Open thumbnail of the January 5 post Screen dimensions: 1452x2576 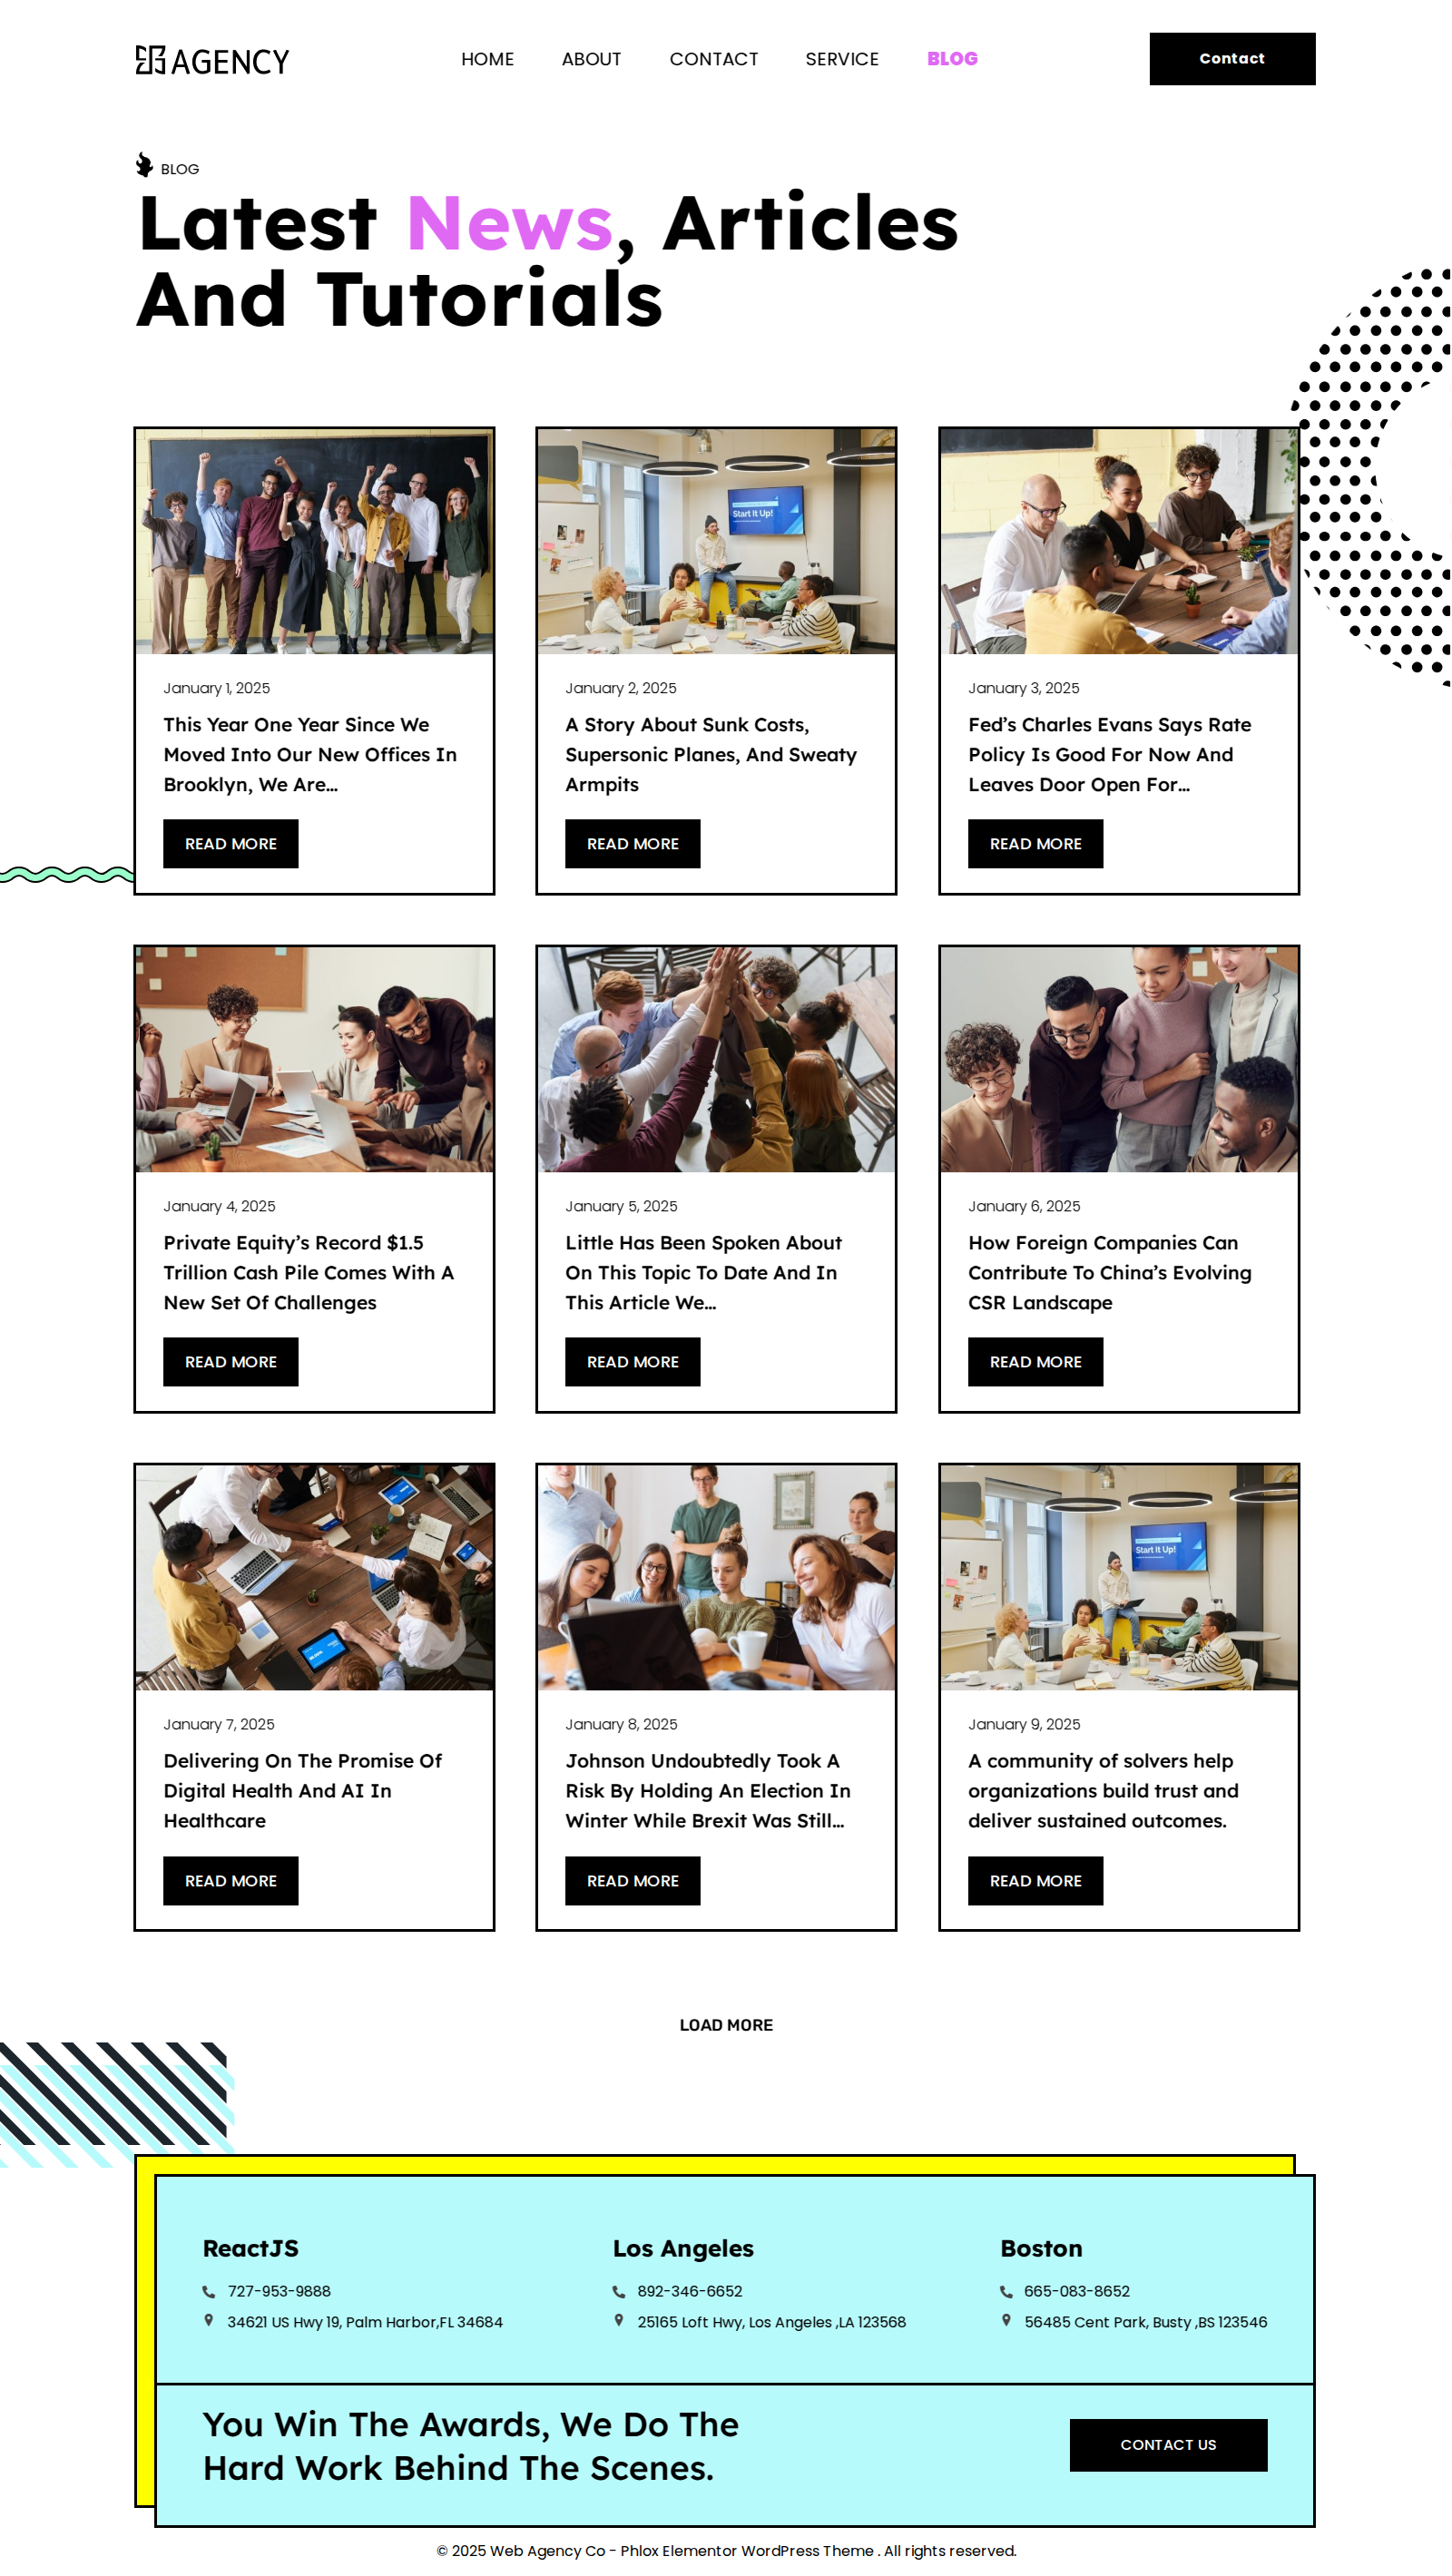click(716, 1059)
